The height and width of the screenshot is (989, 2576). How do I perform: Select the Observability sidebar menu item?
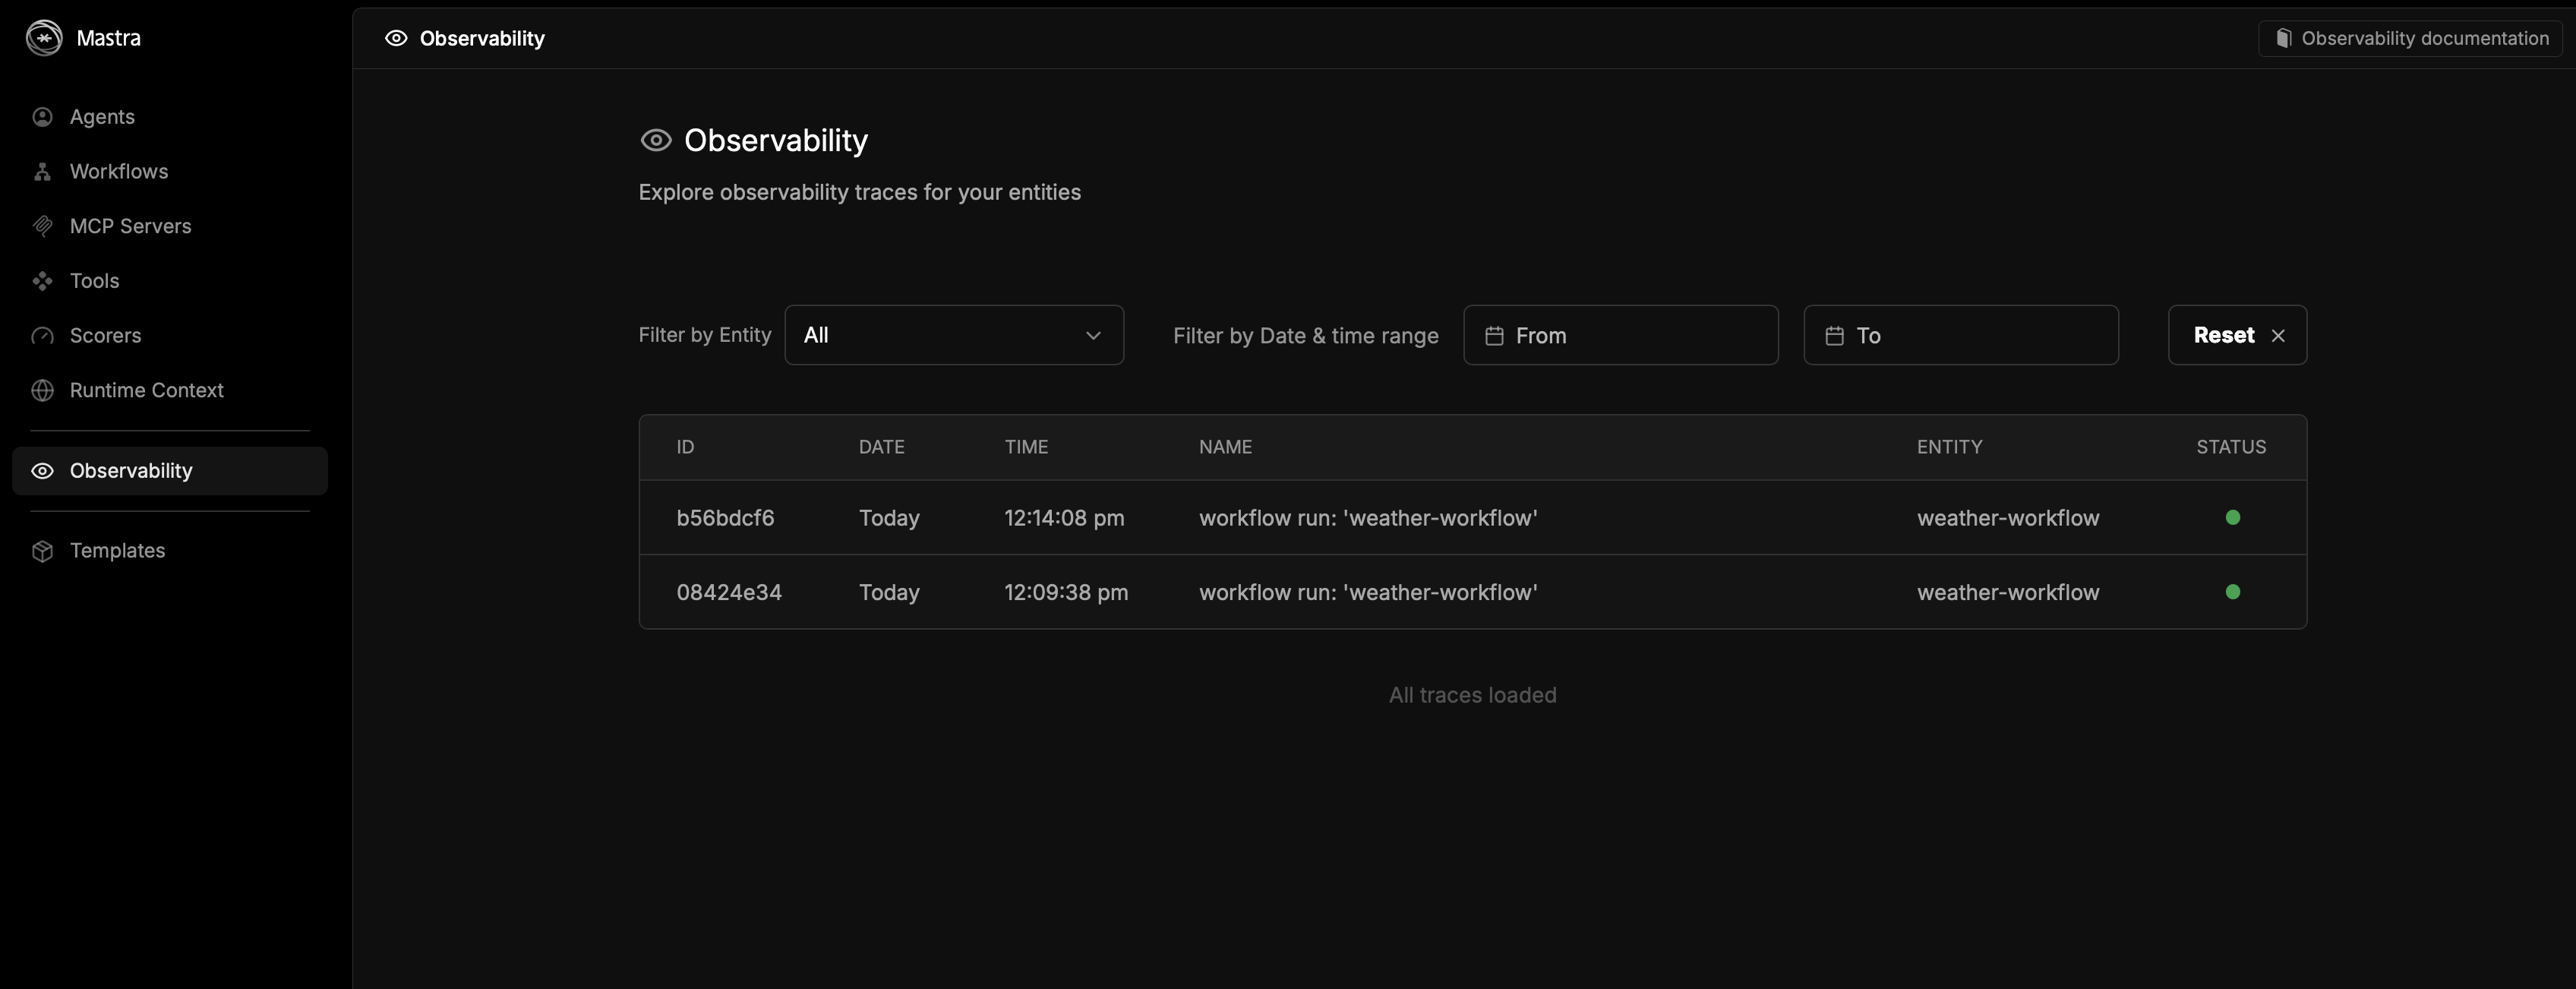pos(131,471)
